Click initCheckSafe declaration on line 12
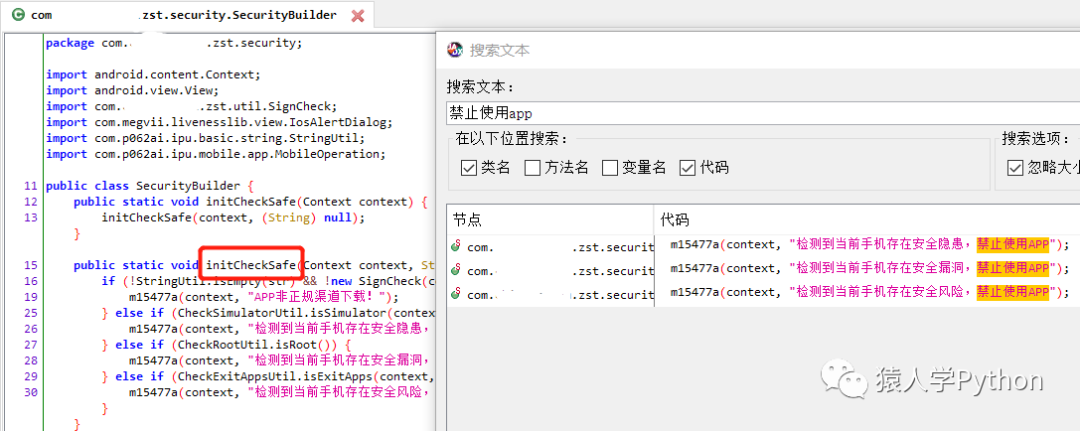The image size is (1080, 431). 251,202
